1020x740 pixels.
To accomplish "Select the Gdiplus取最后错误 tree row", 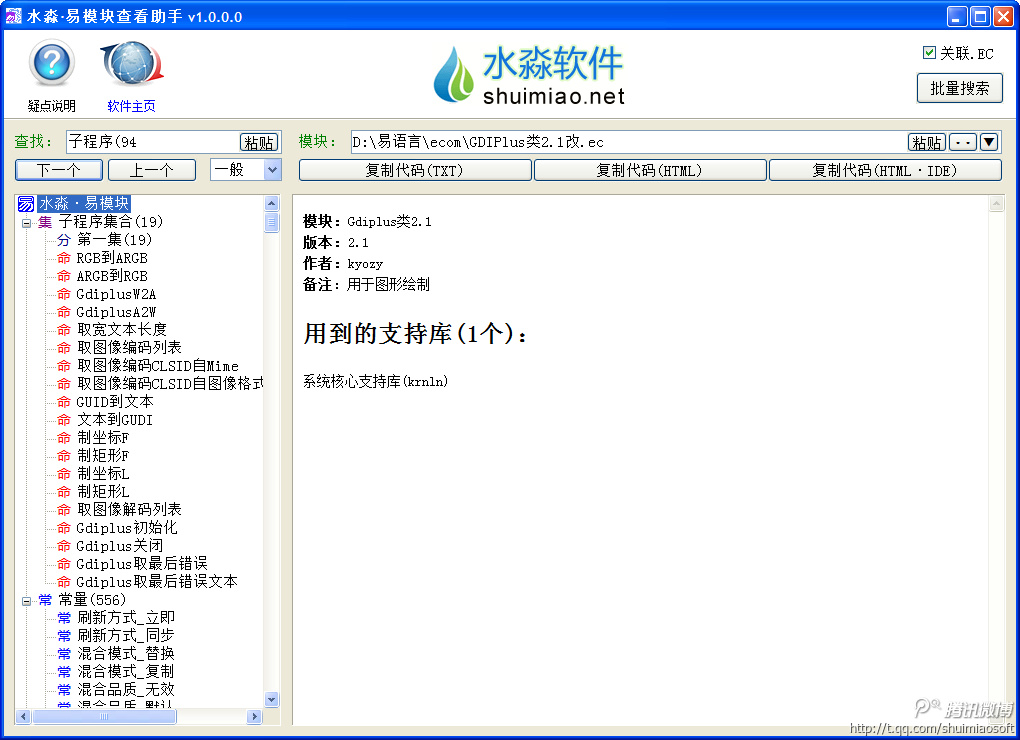I will coord(142,564).
